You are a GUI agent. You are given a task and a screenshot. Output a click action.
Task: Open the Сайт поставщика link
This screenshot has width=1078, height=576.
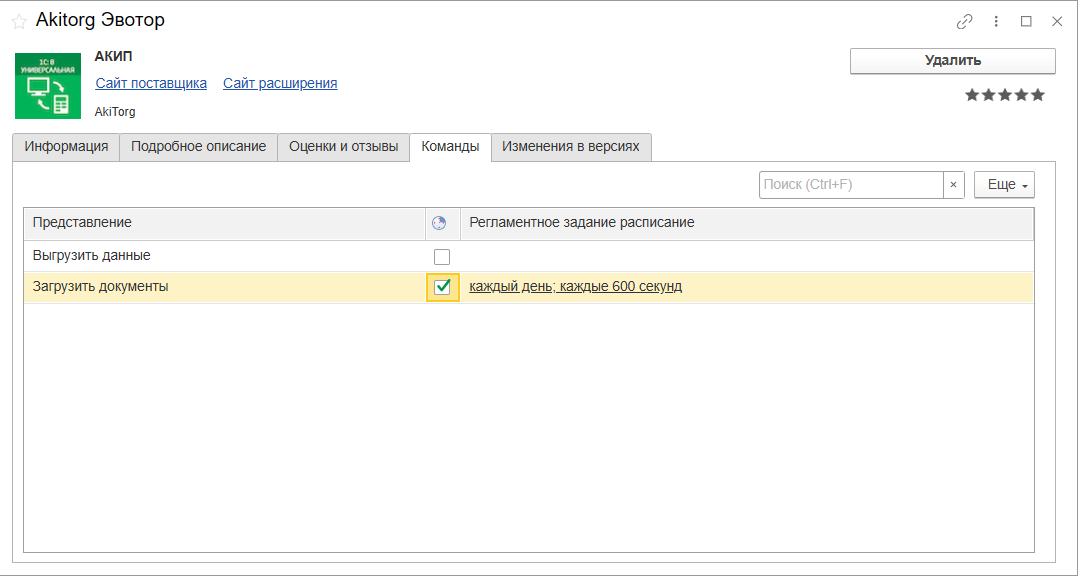[151, 83]
